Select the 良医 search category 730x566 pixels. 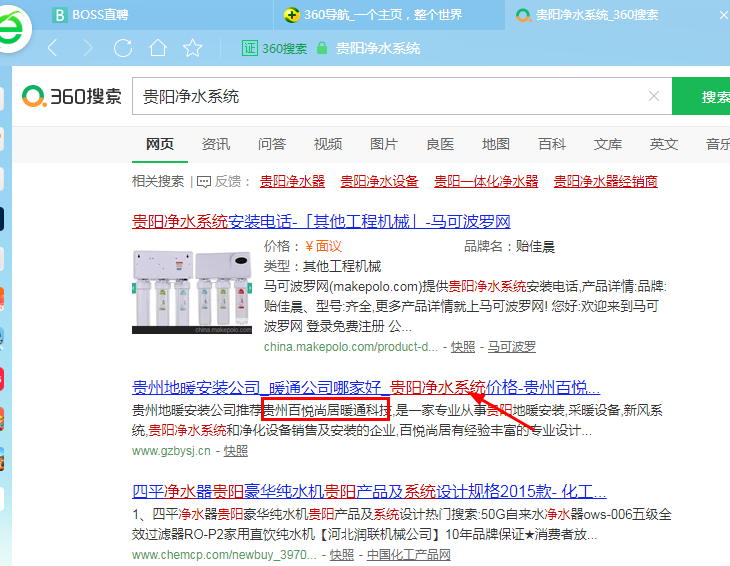[x=440, y=144]
